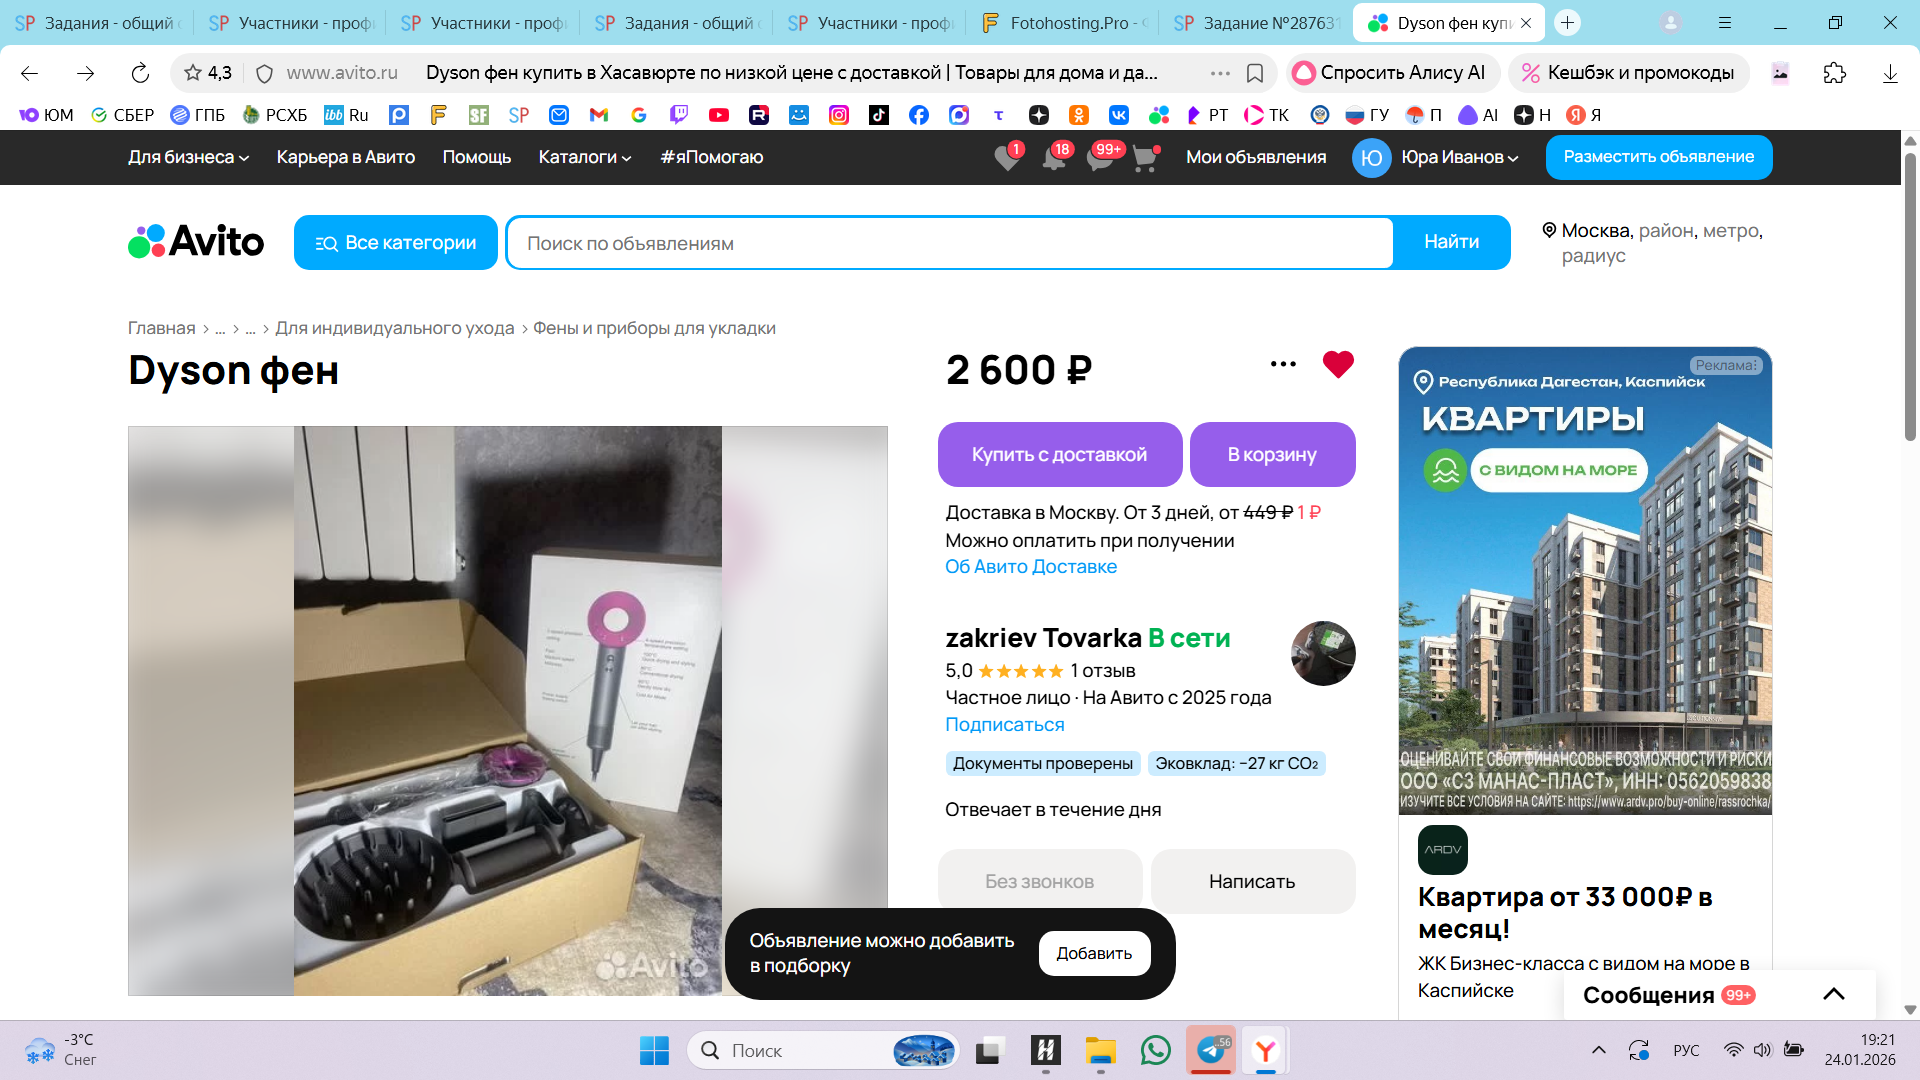Toggle the red heart favorite on listing
Screen dimensions: 1920x1080
(1337, 364)
